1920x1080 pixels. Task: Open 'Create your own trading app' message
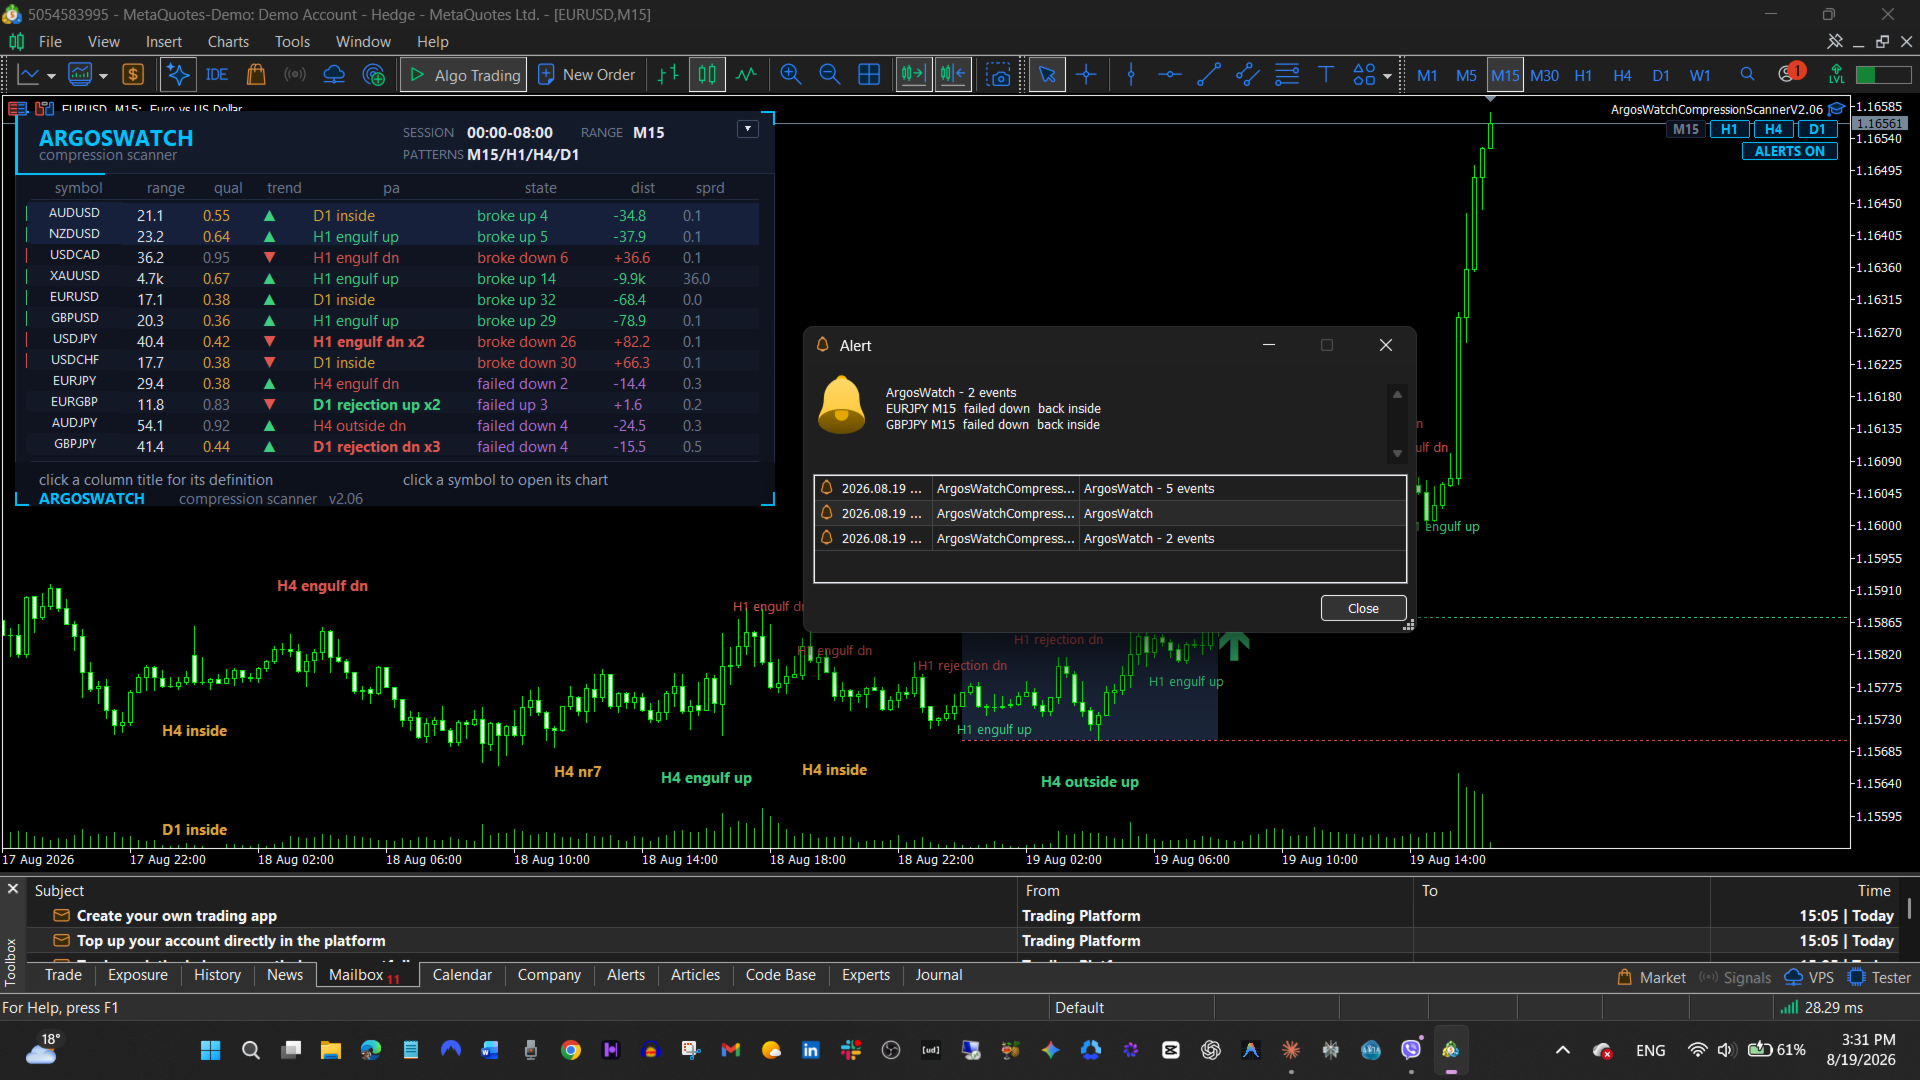[x=177, y=916]
